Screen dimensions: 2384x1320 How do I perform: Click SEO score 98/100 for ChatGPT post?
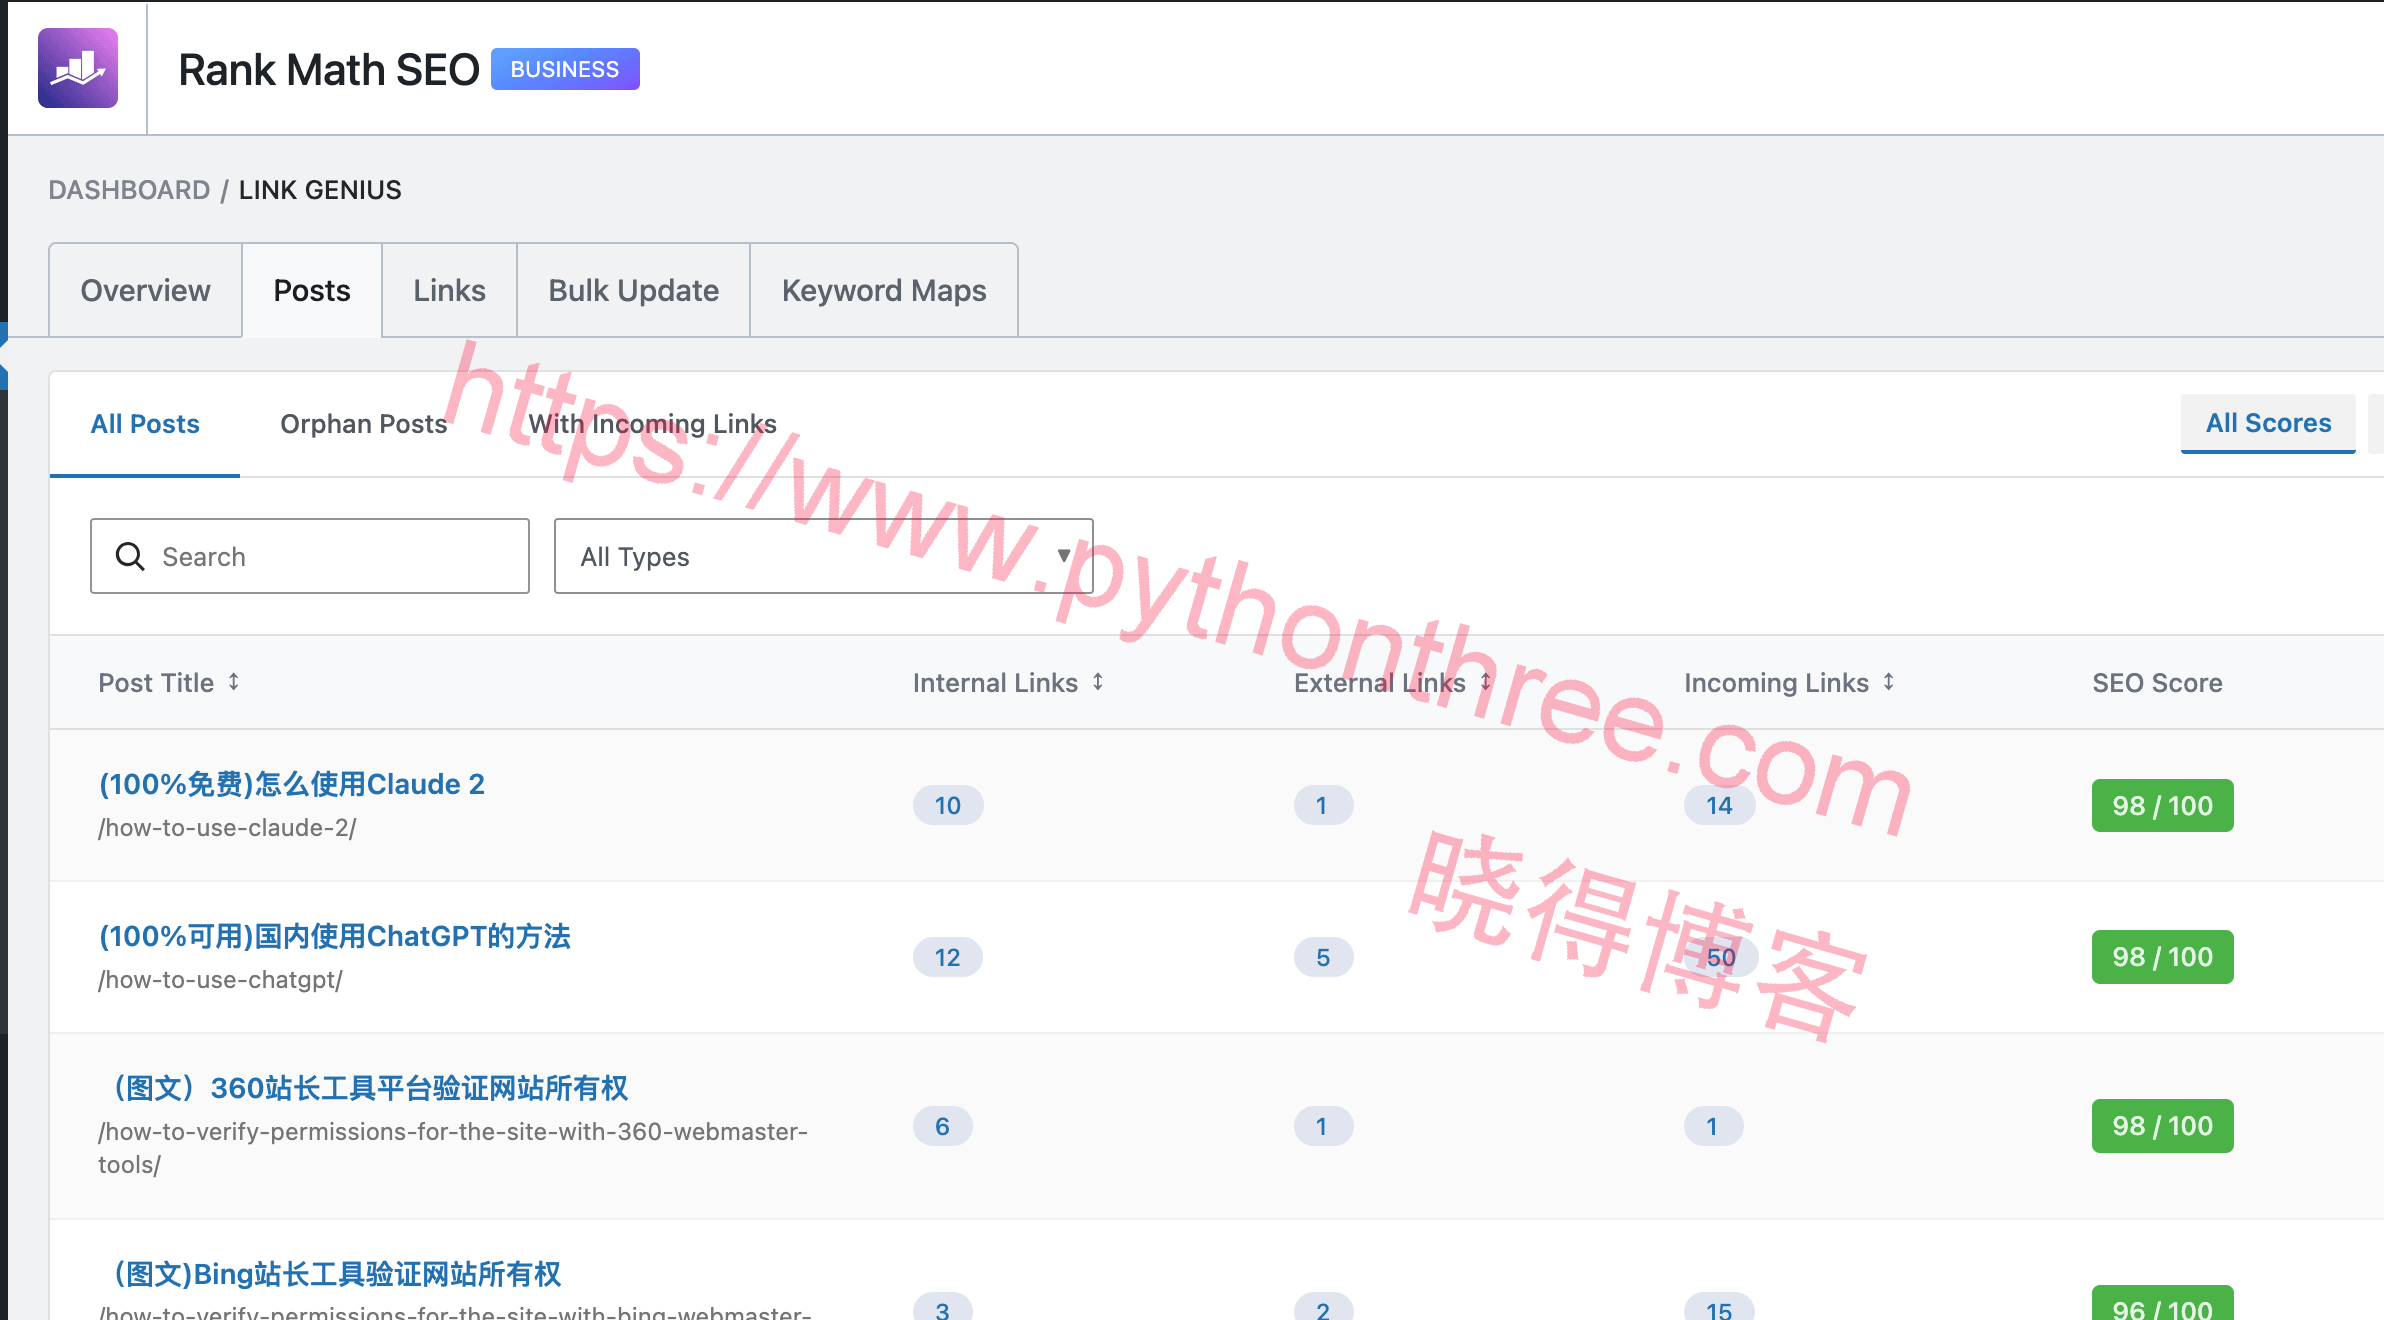2162,957
